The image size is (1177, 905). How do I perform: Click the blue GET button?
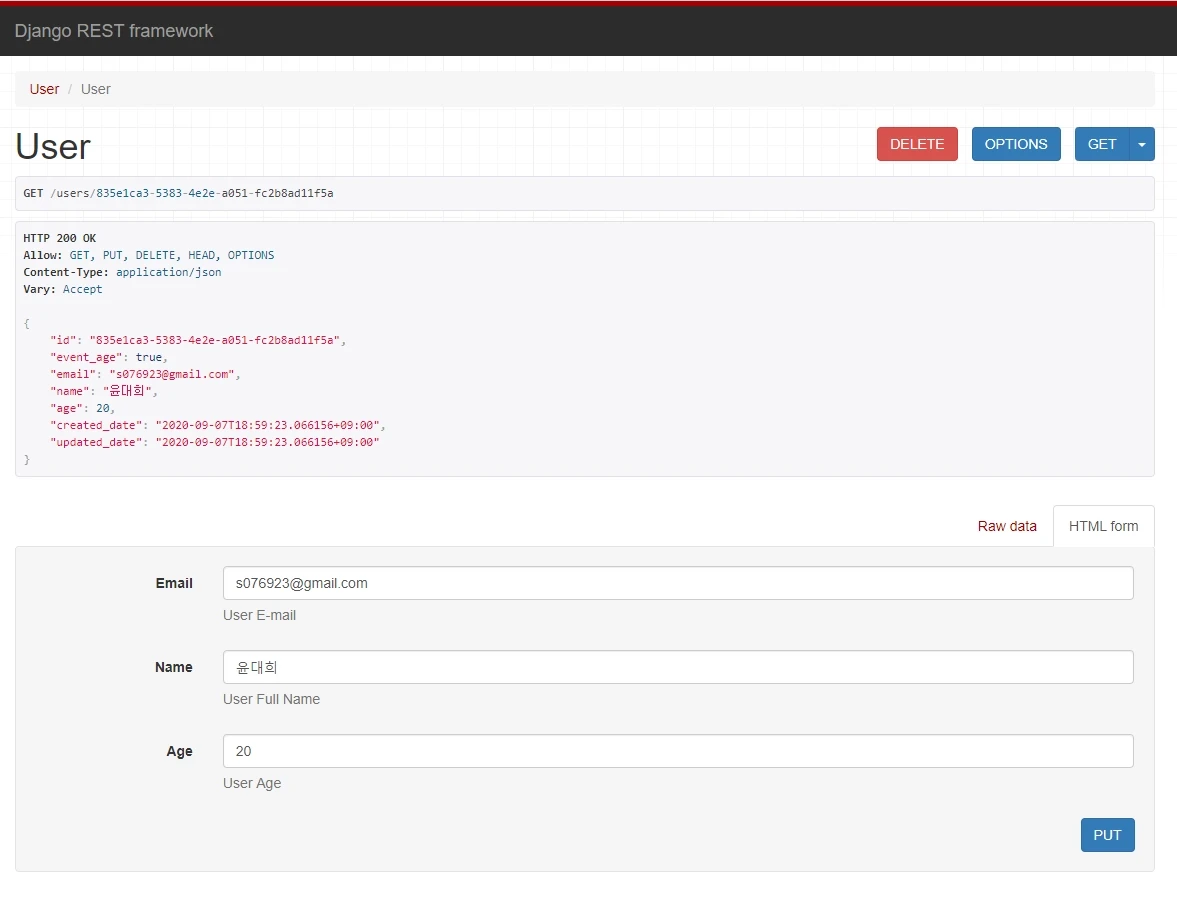1101,144
